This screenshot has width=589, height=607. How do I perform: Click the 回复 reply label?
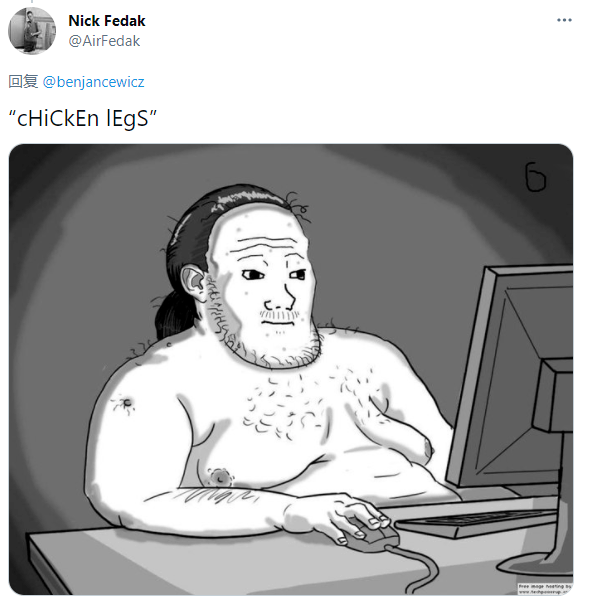tap(23, 82)
